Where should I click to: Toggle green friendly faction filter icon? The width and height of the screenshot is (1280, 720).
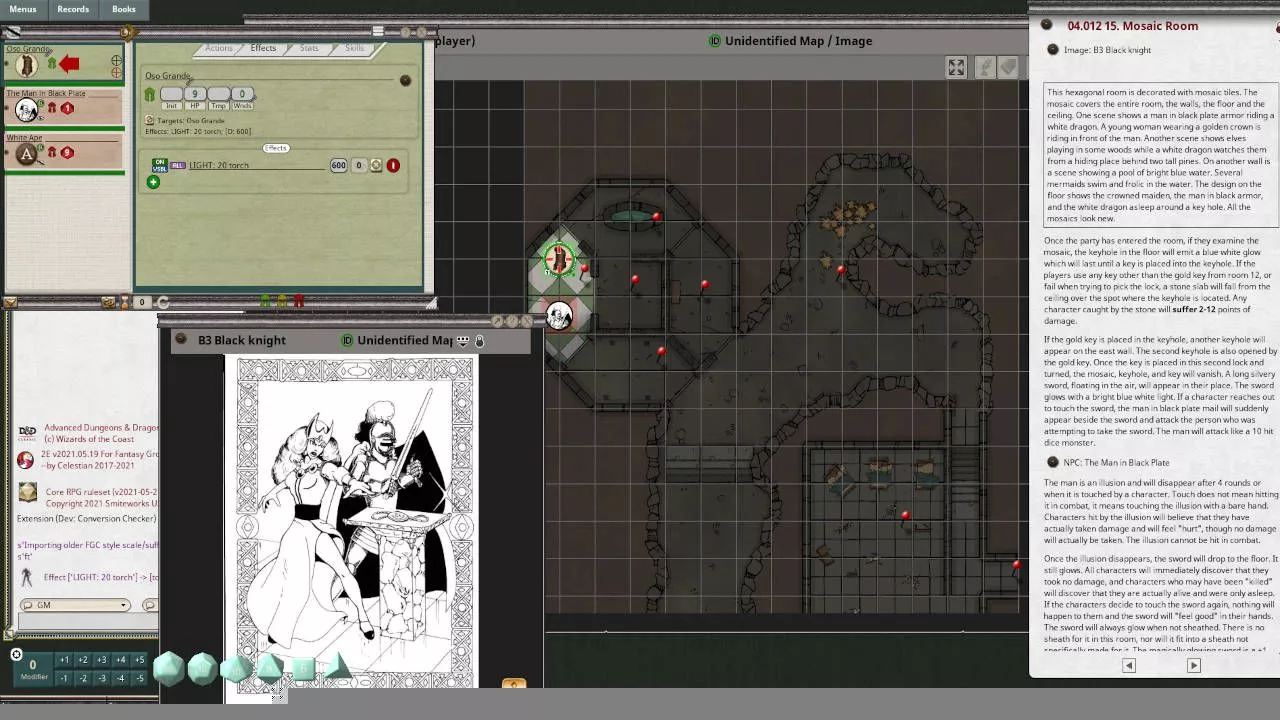tap(265, 301)
